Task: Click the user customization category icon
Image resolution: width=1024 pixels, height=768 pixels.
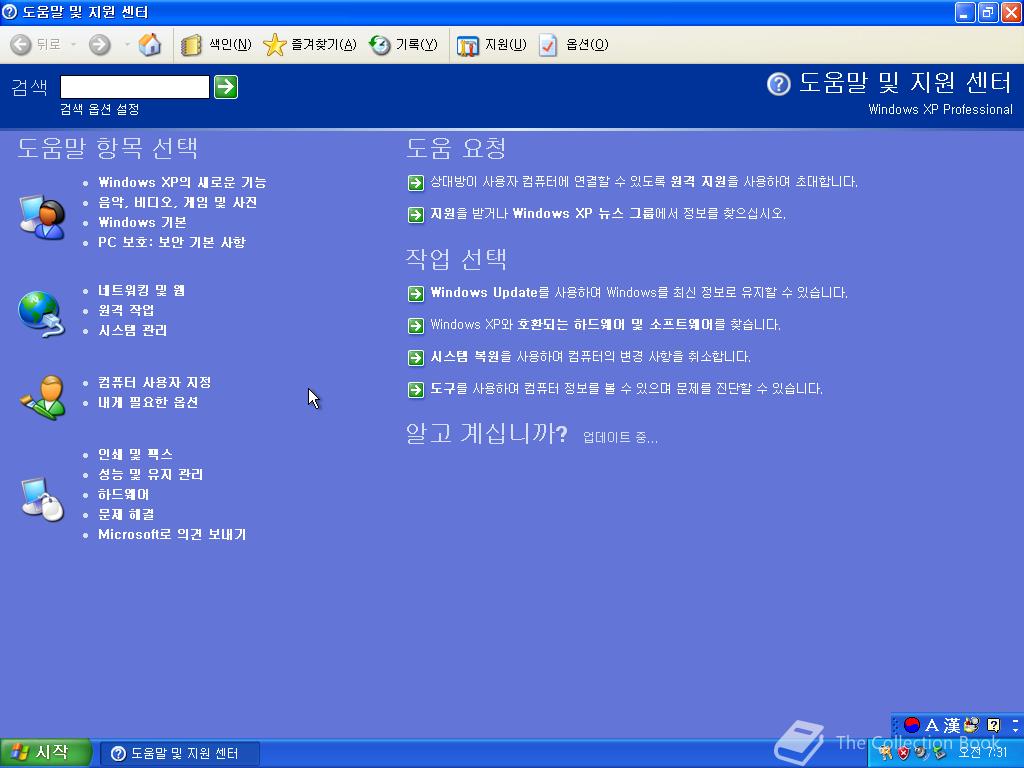Action: 43,396
